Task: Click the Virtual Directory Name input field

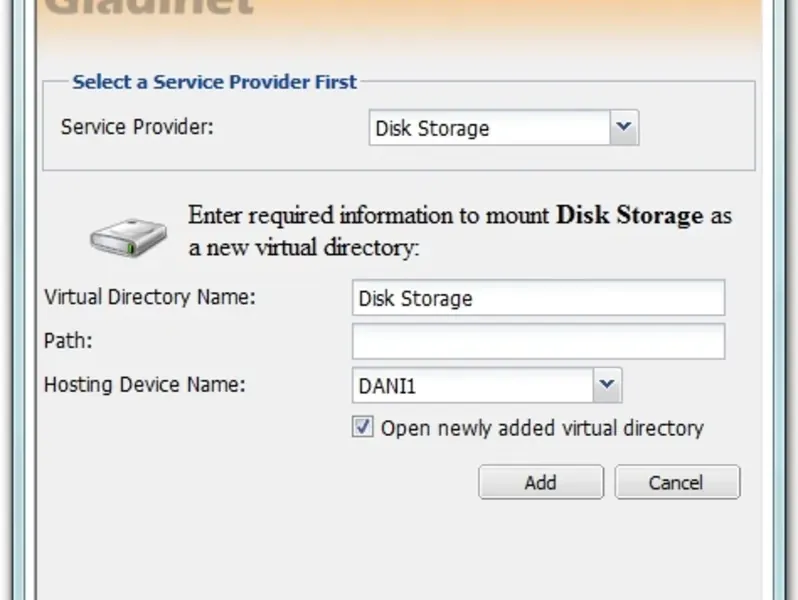Action: point(538,298)
